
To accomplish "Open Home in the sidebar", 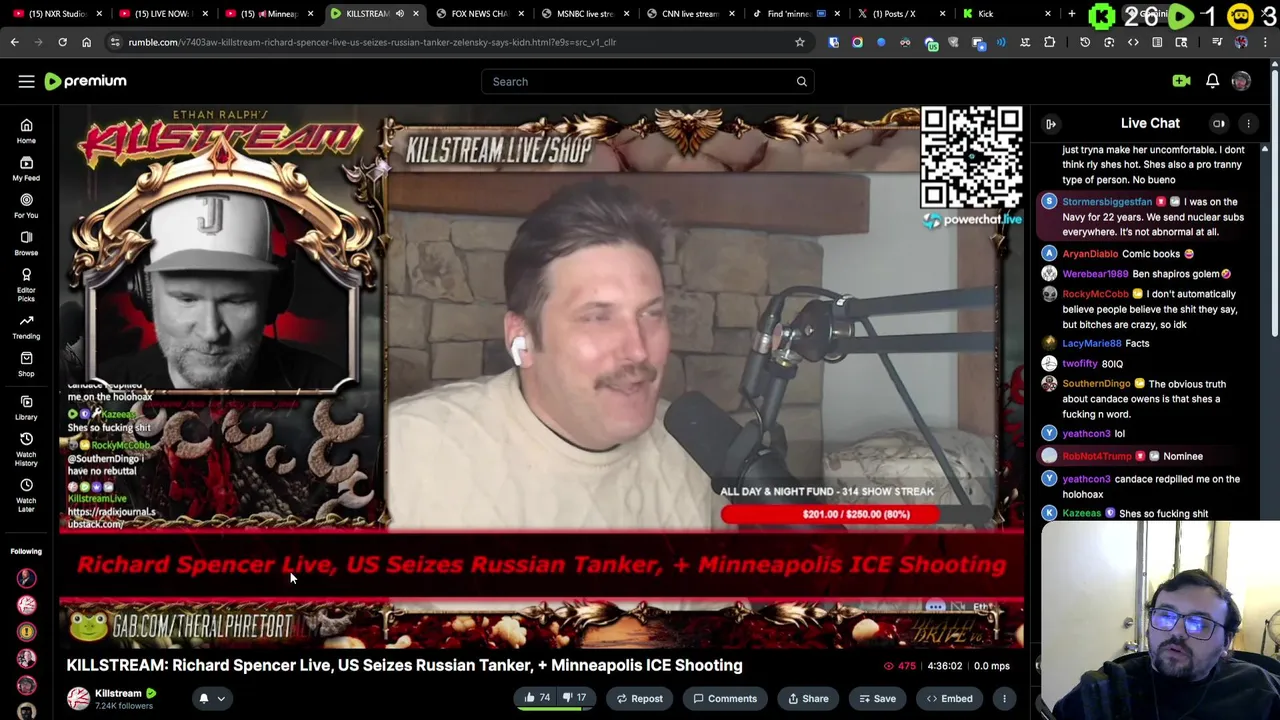I will tap(26, 130).
